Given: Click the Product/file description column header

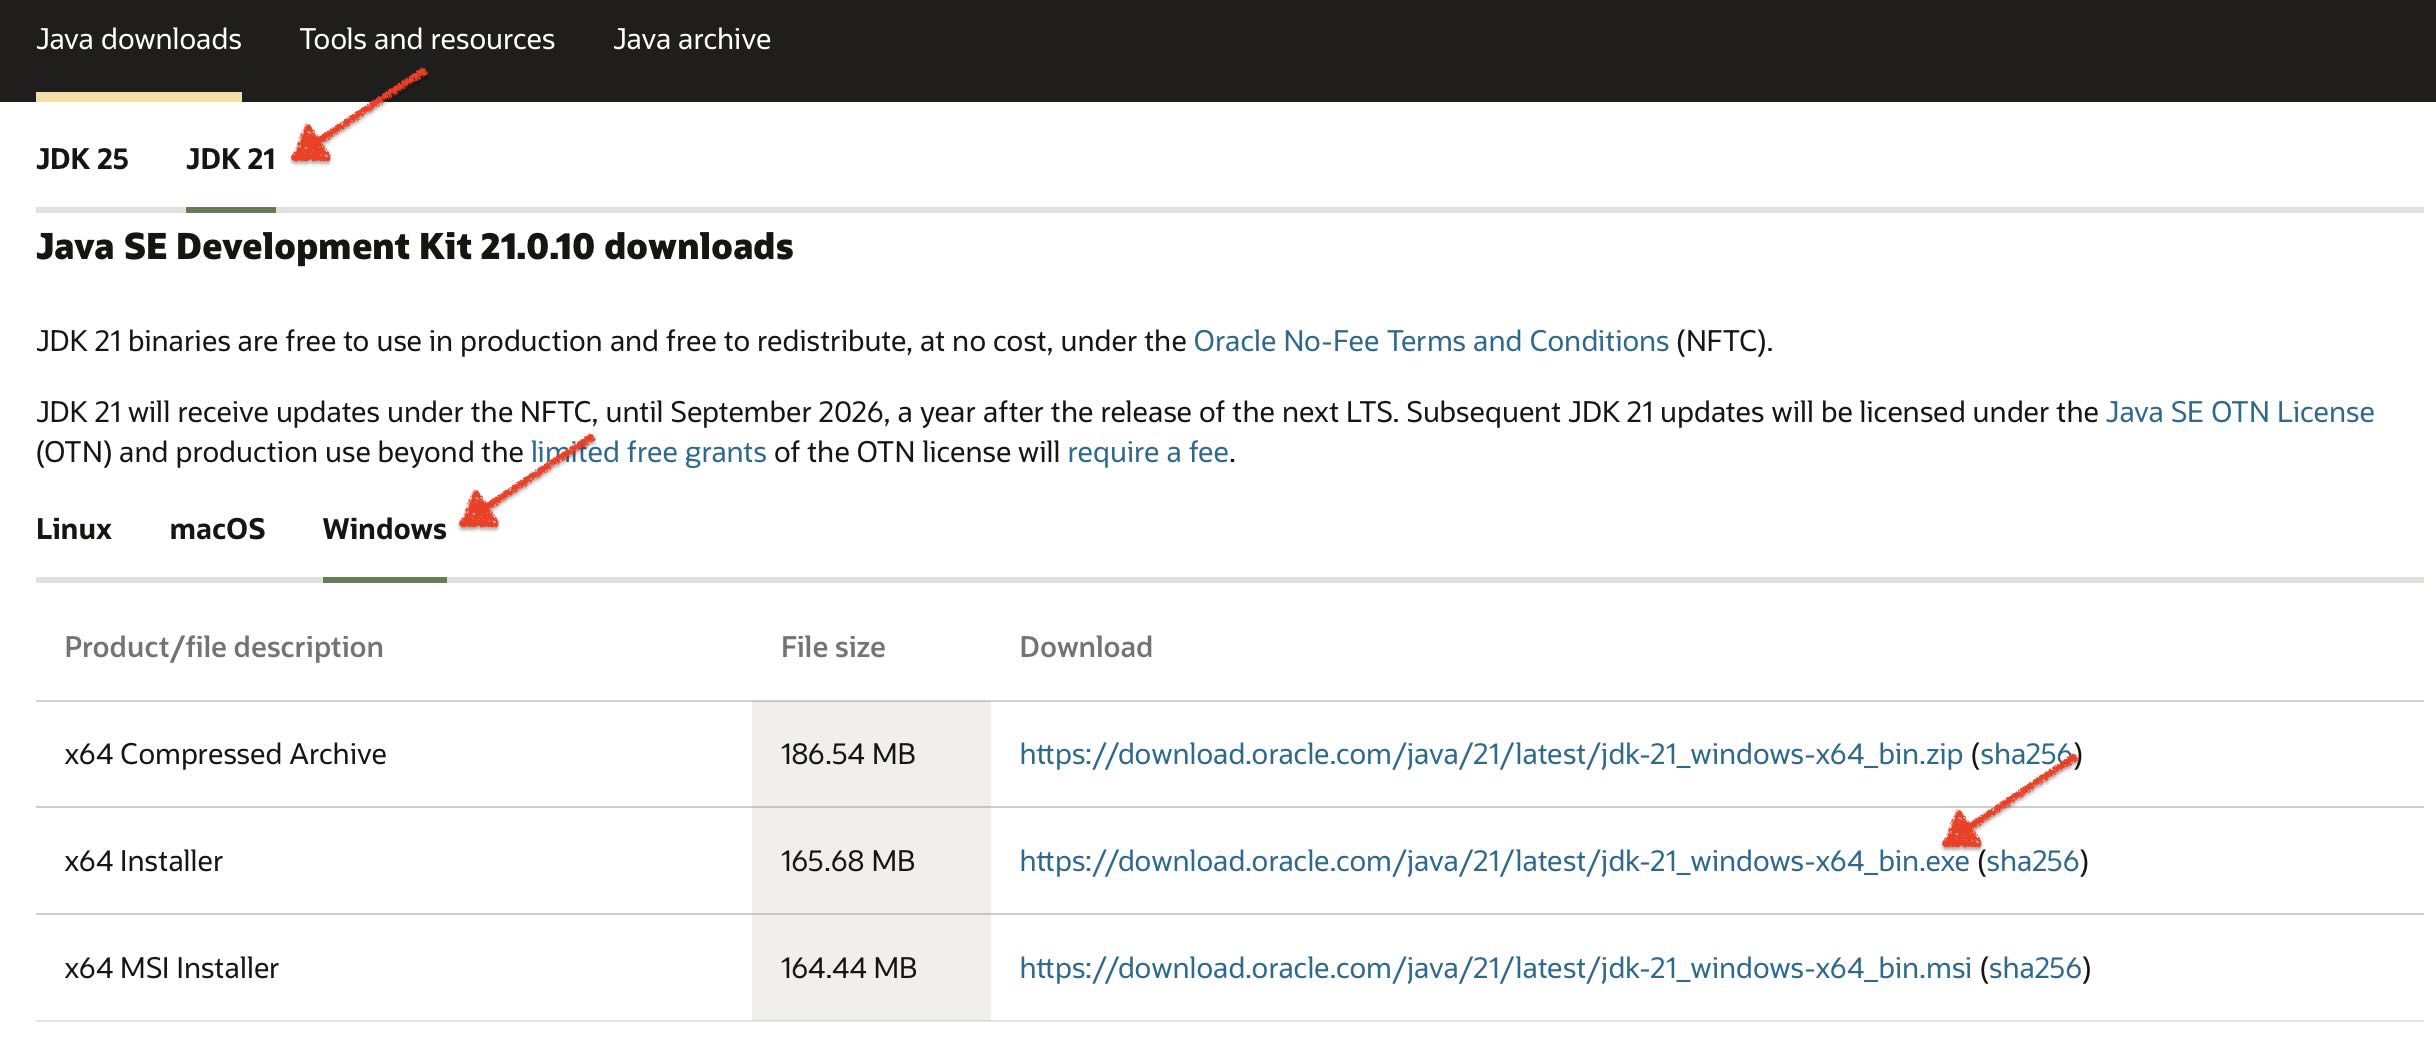Looking at the screenshot, I should [x=223, y=647].
